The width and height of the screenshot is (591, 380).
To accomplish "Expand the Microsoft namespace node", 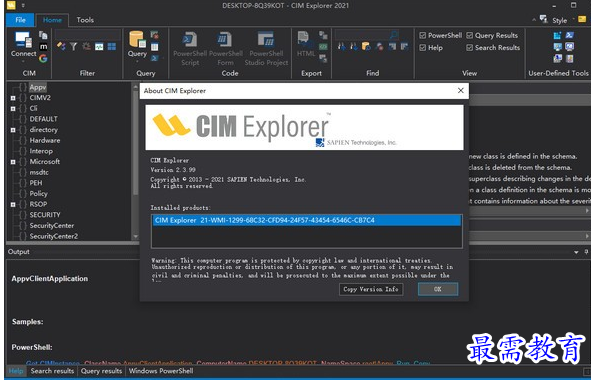I will pyautogui.click(x=13, y=162).
